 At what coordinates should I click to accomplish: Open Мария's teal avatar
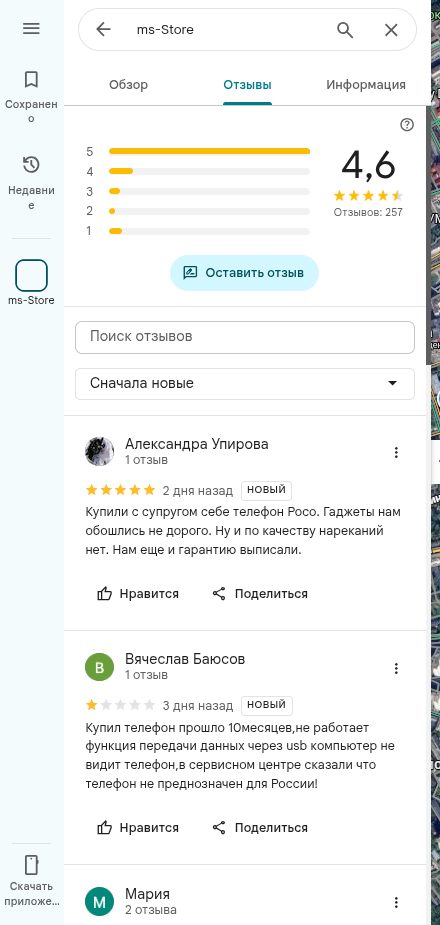tap(100, 901)
